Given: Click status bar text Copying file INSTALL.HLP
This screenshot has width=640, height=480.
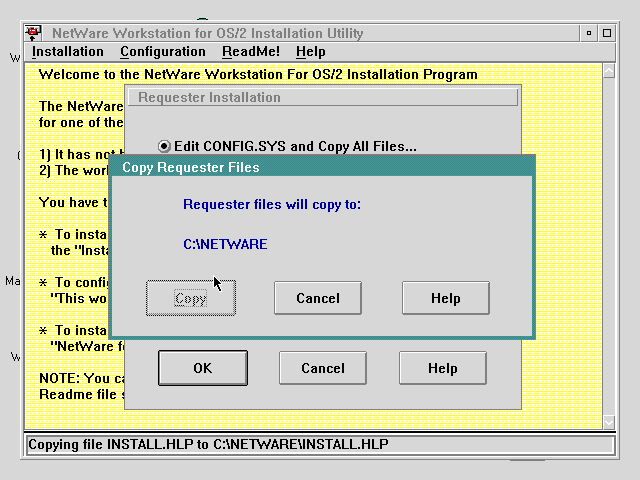Looking at the screenshot, I should coord(208,444).
